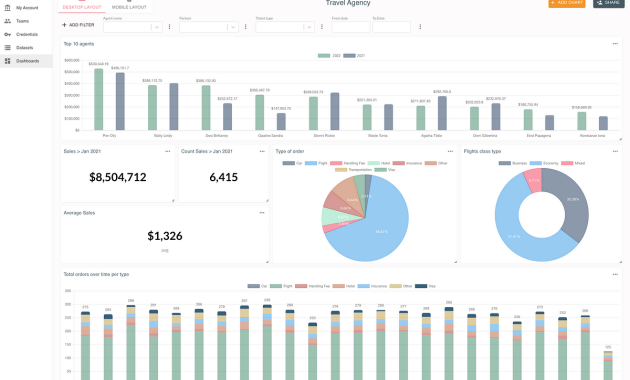Go to the Teams sidebar icon
This screenshot has height=380, width=630.
(x=7, y=21)
